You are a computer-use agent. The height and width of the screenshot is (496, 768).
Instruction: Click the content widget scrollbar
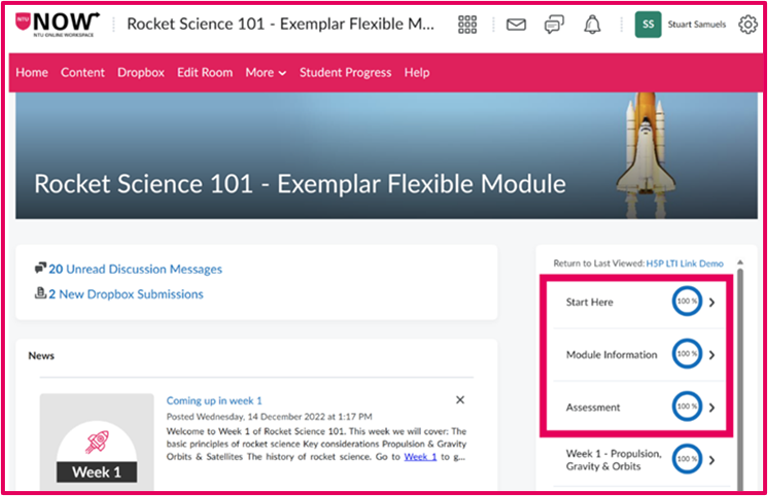[x=740, y=377]
